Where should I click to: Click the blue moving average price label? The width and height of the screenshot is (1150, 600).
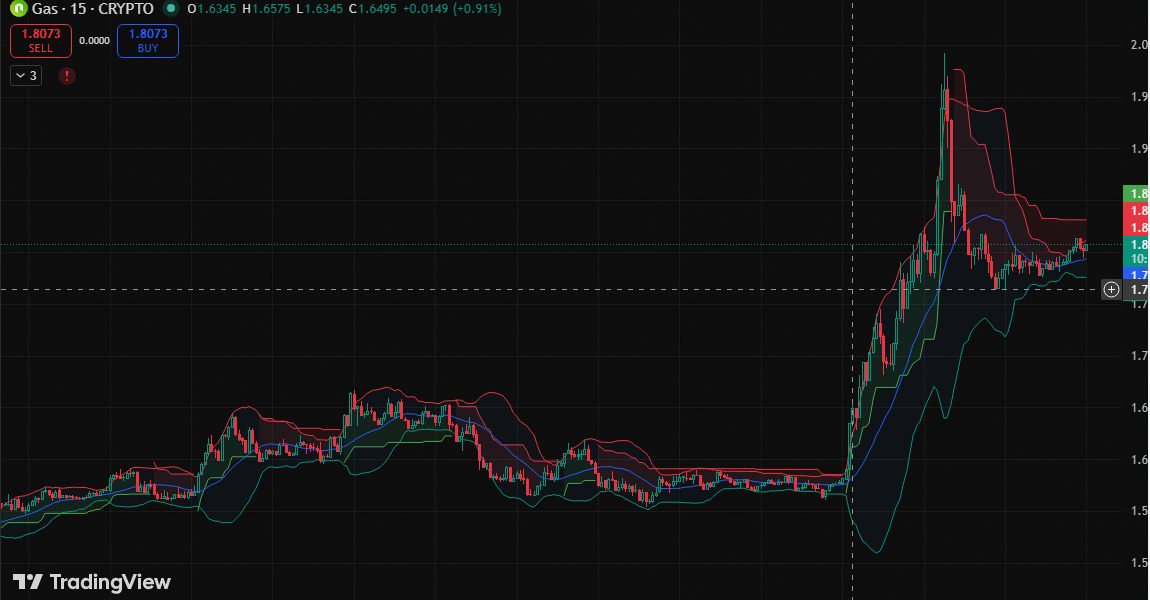coord(1136,275)
